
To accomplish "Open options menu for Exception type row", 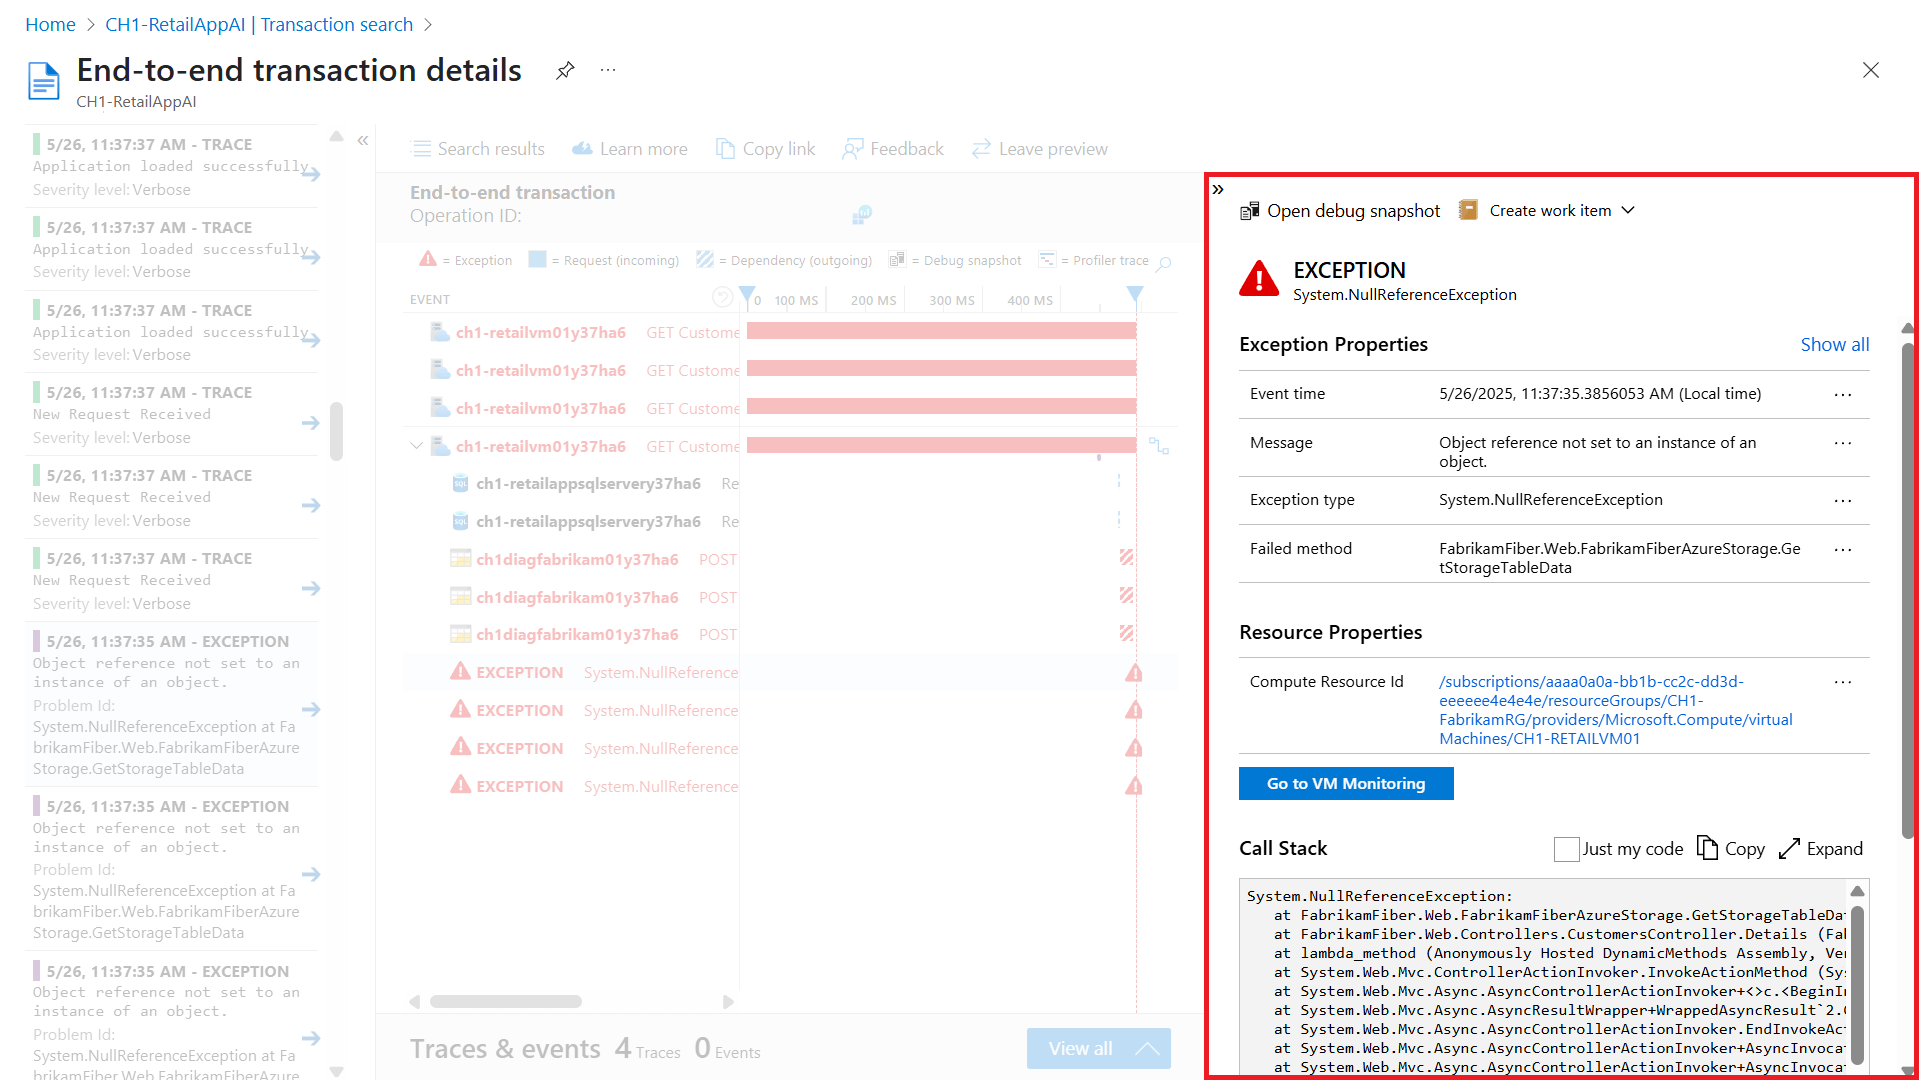I will (1843, 501).
